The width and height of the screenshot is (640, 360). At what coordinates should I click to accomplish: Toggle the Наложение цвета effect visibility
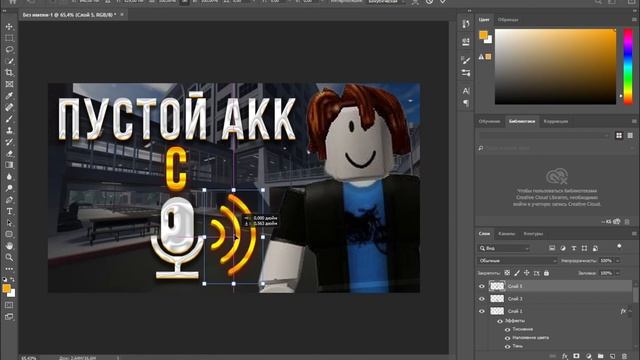point(507,338)
